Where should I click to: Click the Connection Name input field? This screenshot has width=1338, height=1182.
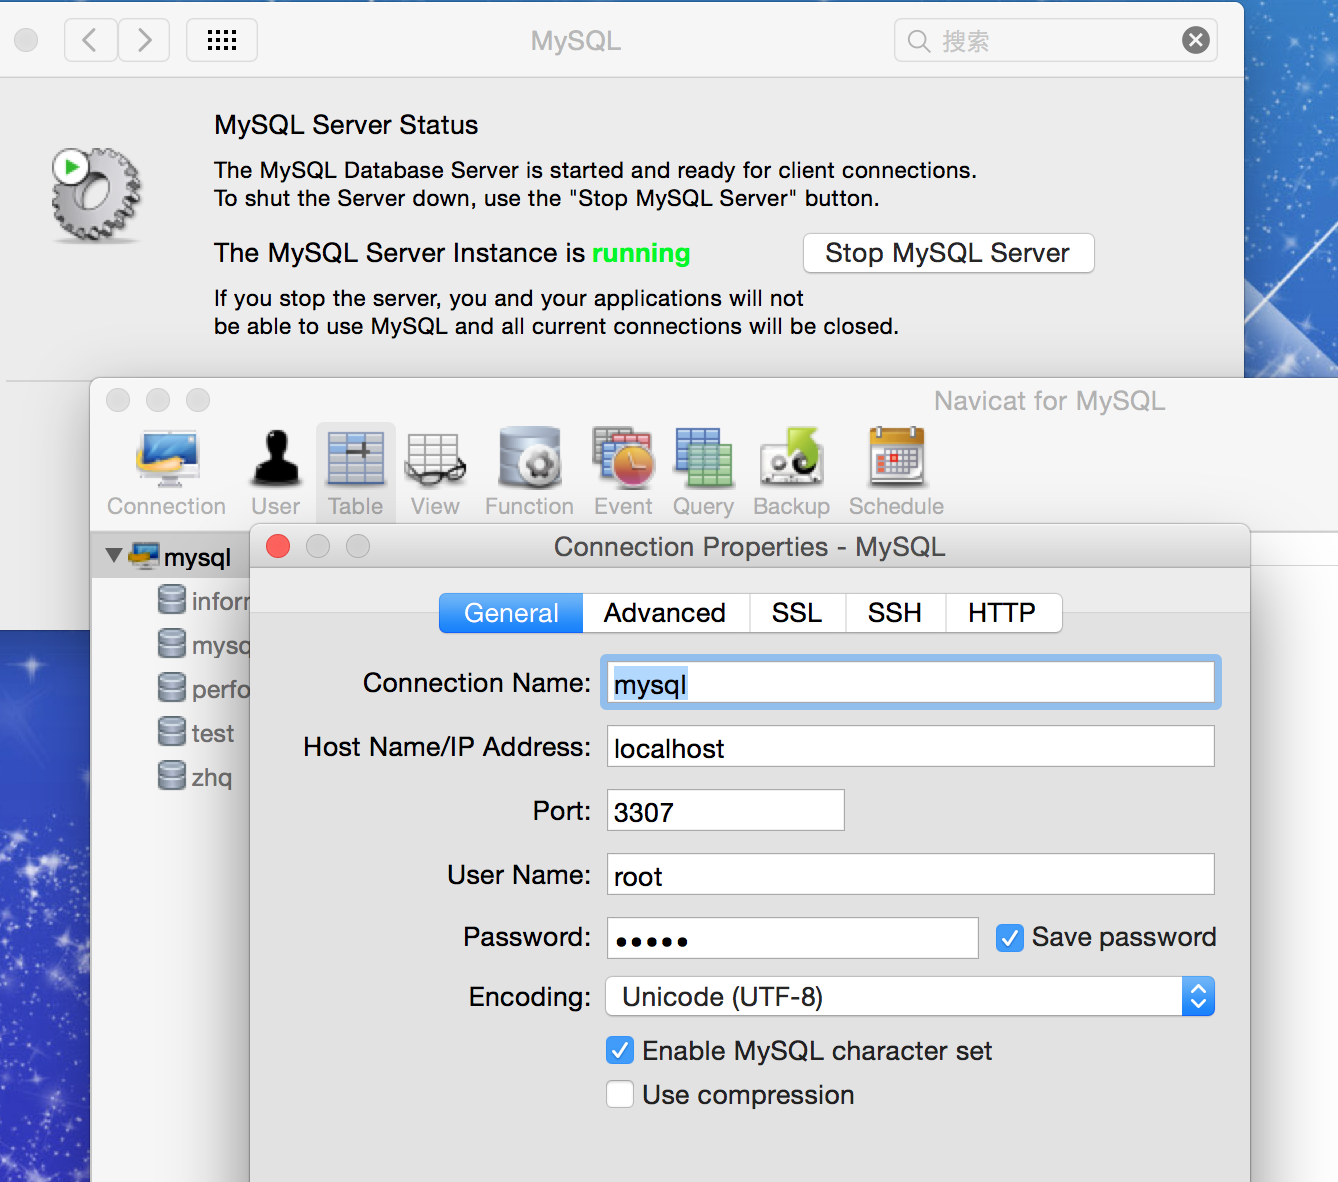point(910,683)
